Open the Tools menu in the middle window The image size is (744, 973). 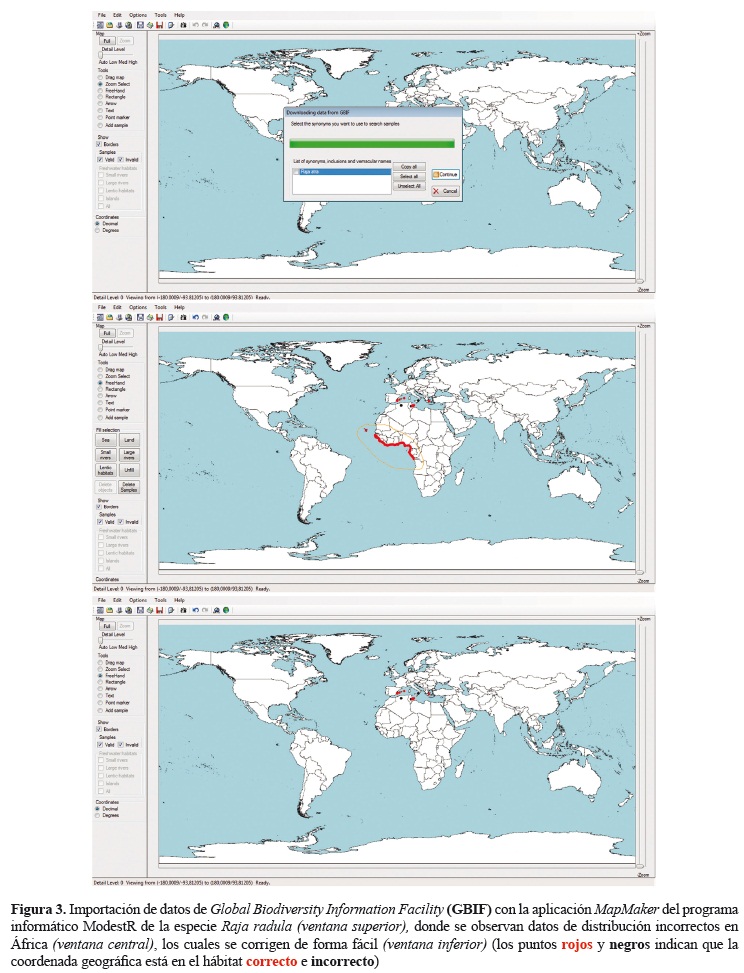pos(159,308)
